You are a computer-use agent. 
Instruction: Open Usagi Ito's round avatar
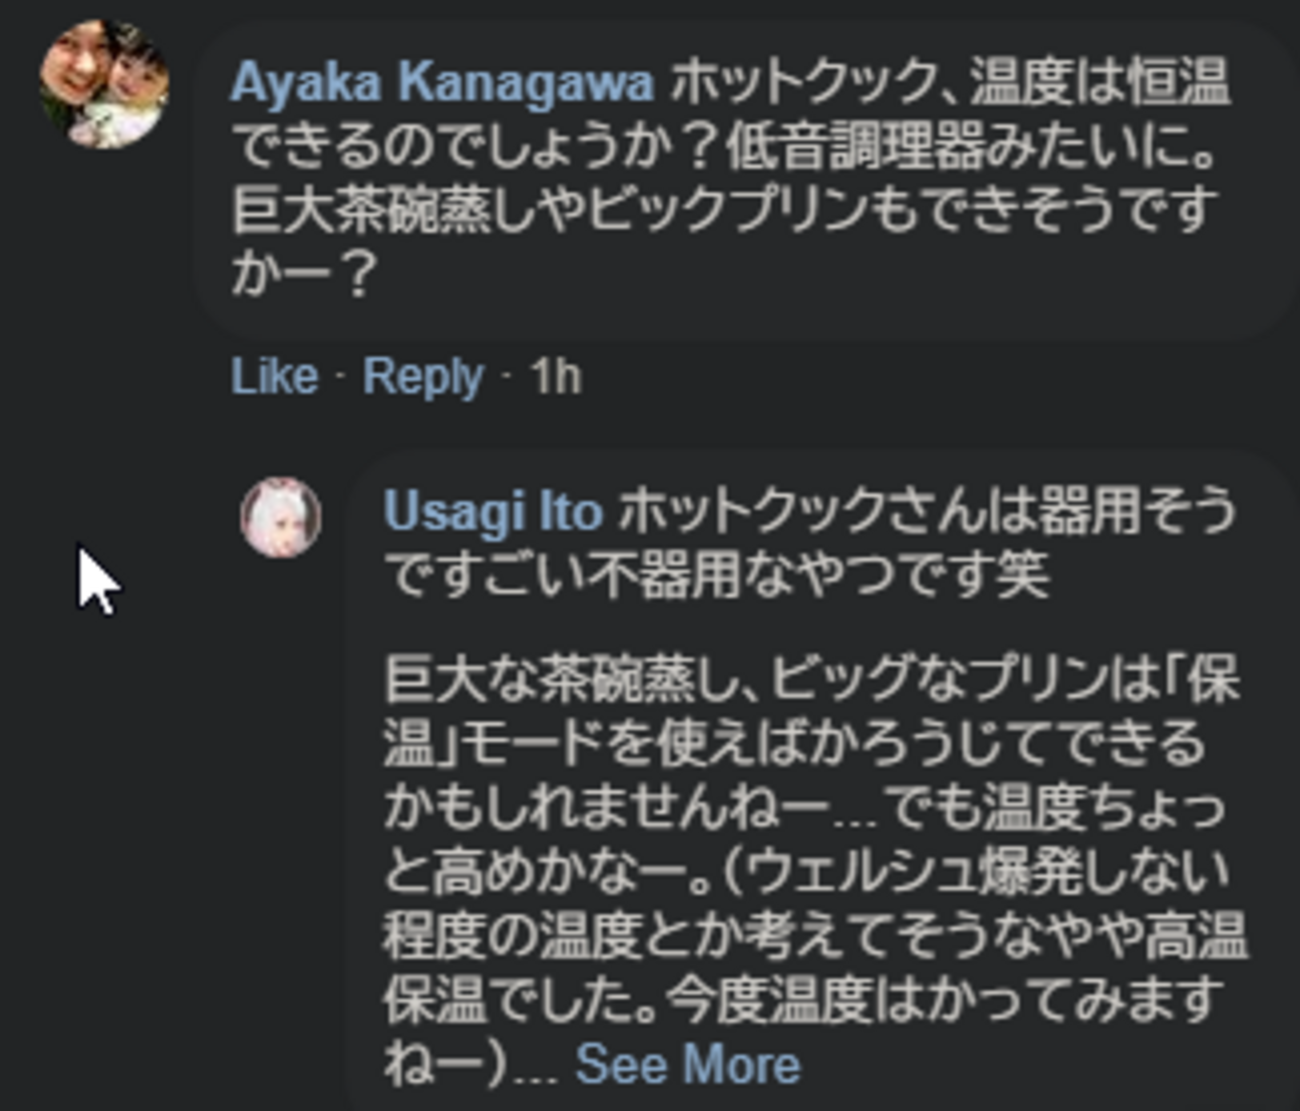[x=281, y=516]
